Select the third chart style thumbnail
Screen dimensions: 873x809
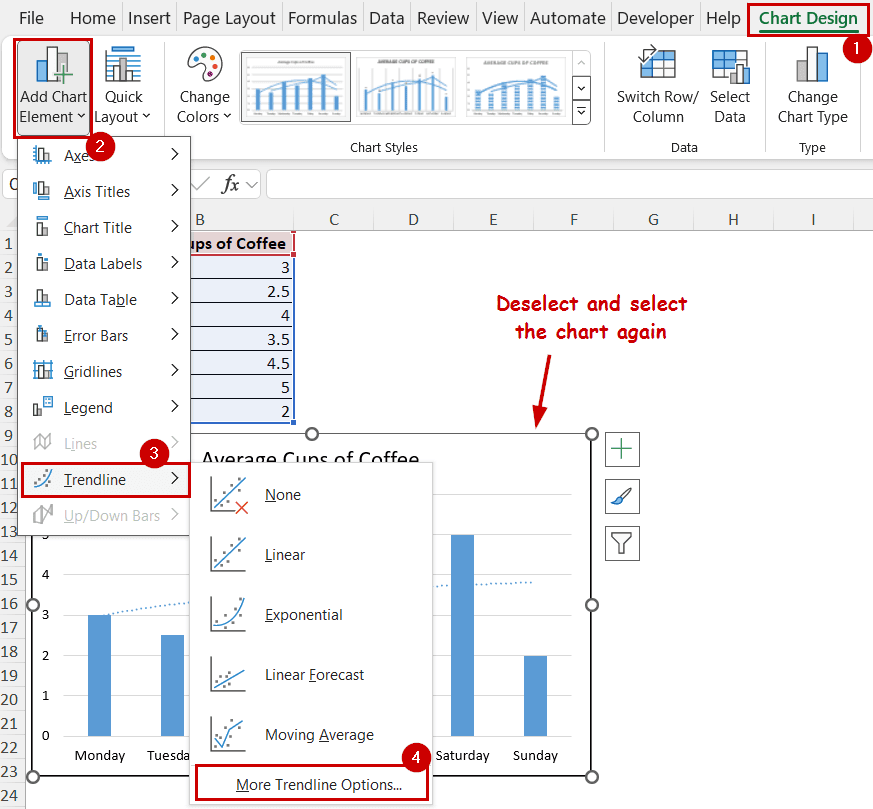[516, 87]
